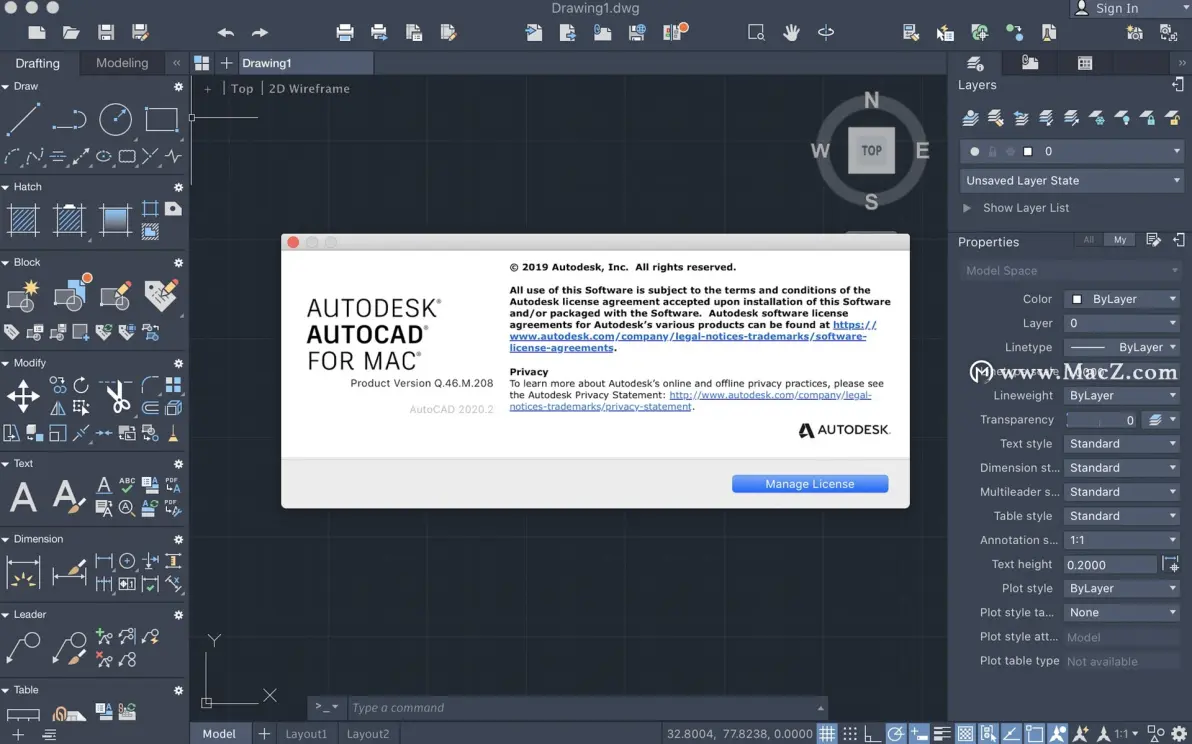Open the Layers palette tab icon

point(975,63)
